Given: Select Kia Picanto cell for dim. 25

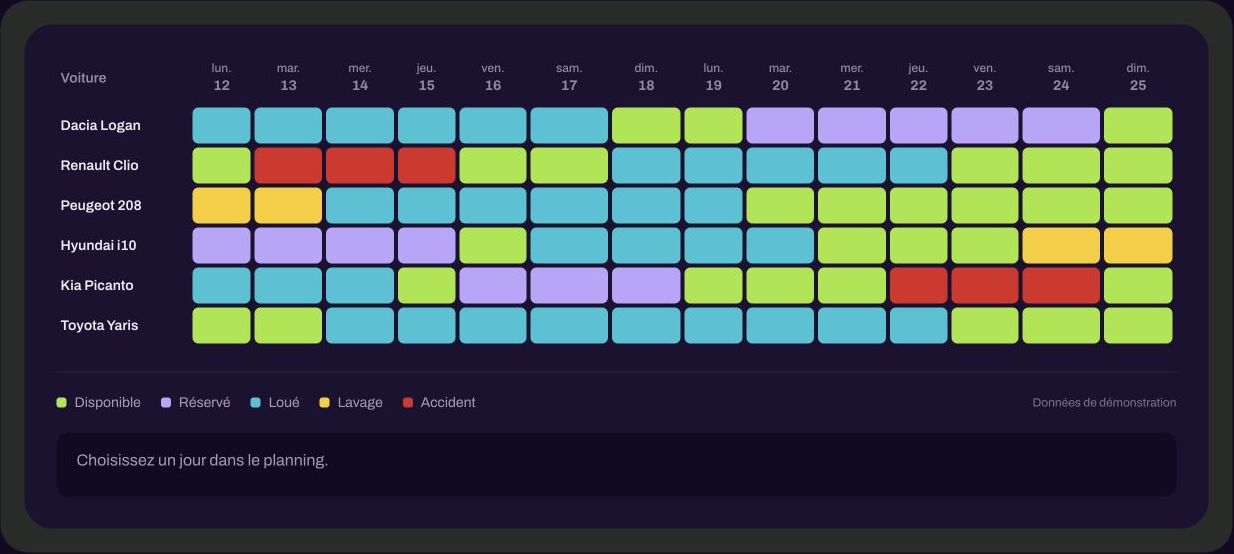Looking at the screenshot, I should [1138, 286].
